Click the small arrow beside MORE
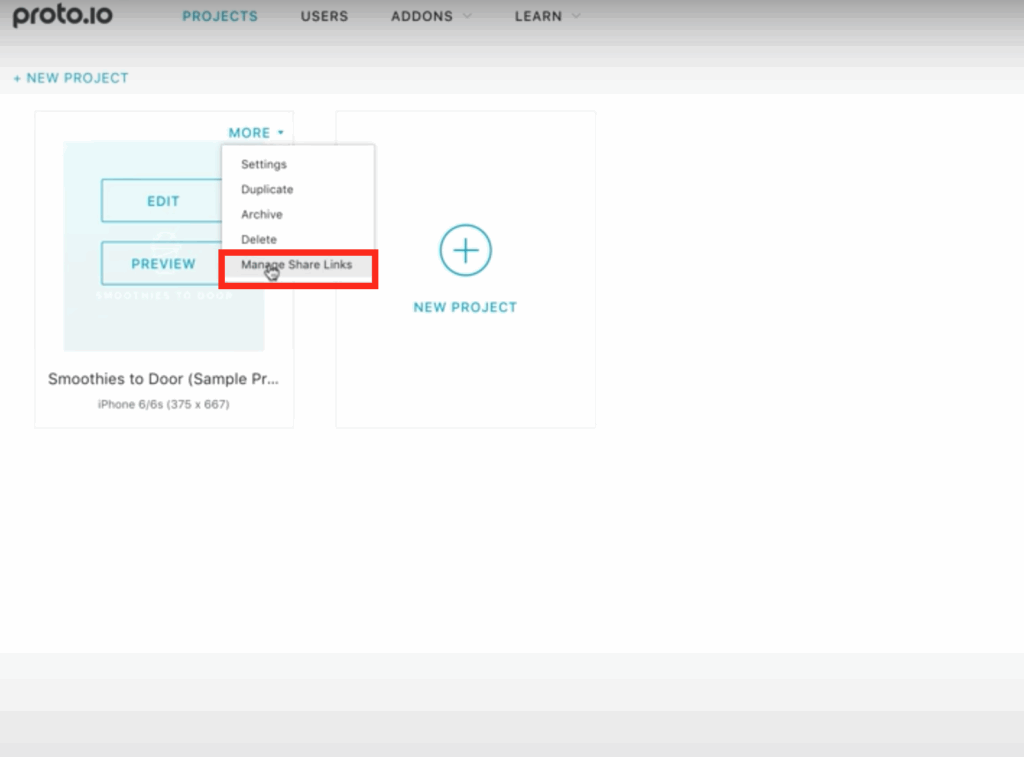 click(x=281, y=133)
